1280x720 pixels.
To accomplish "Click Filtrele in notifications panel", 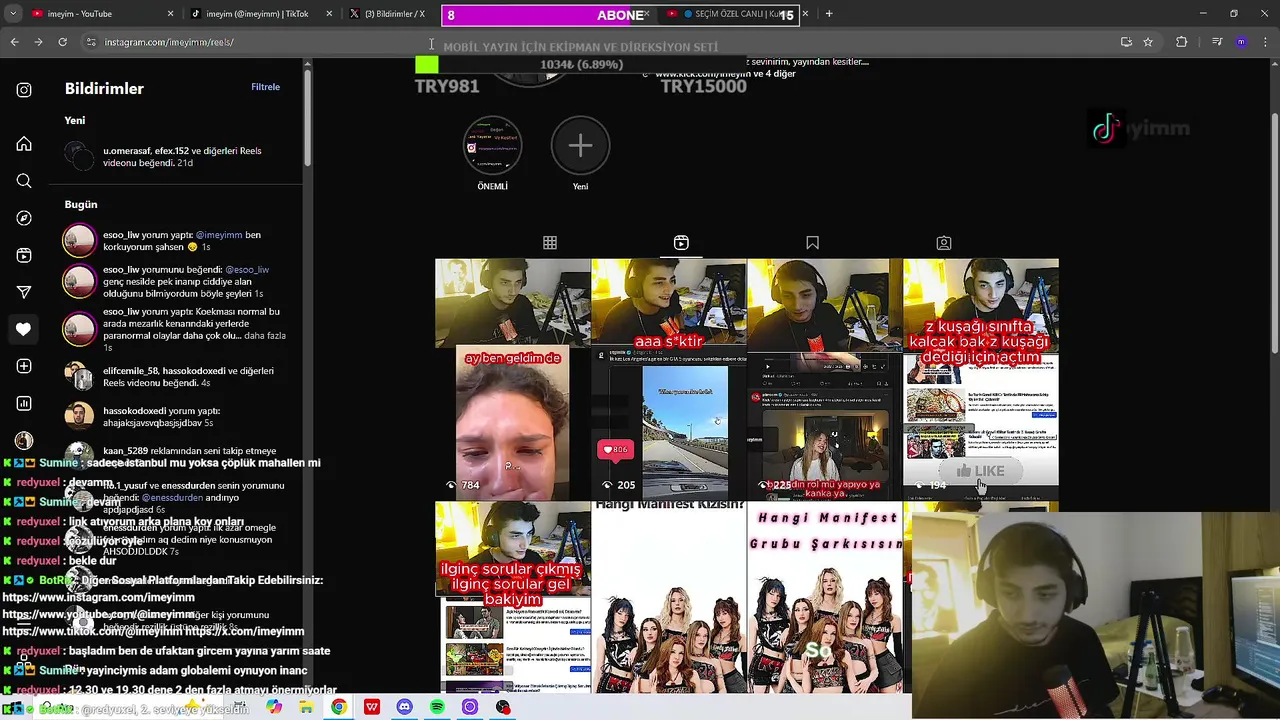I will click(x=265, y=87).
